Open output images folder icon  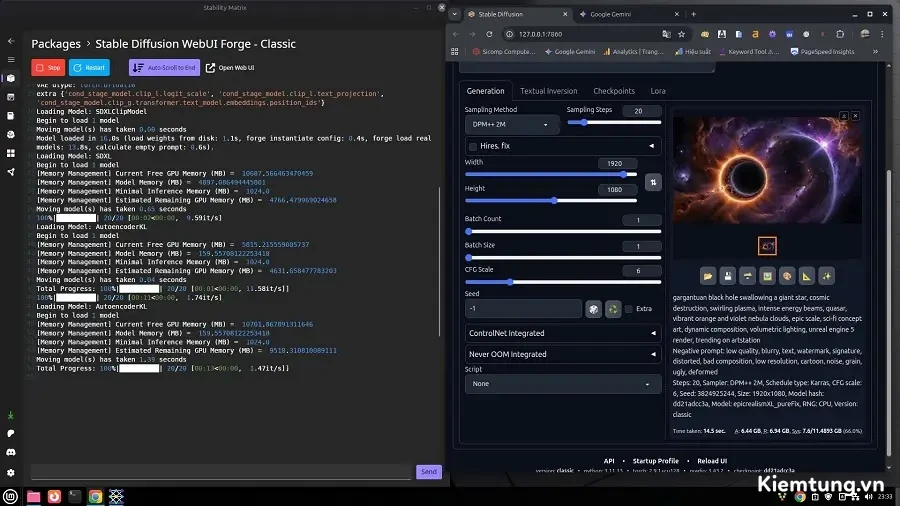pyautogui.click(x=708, y=277)
